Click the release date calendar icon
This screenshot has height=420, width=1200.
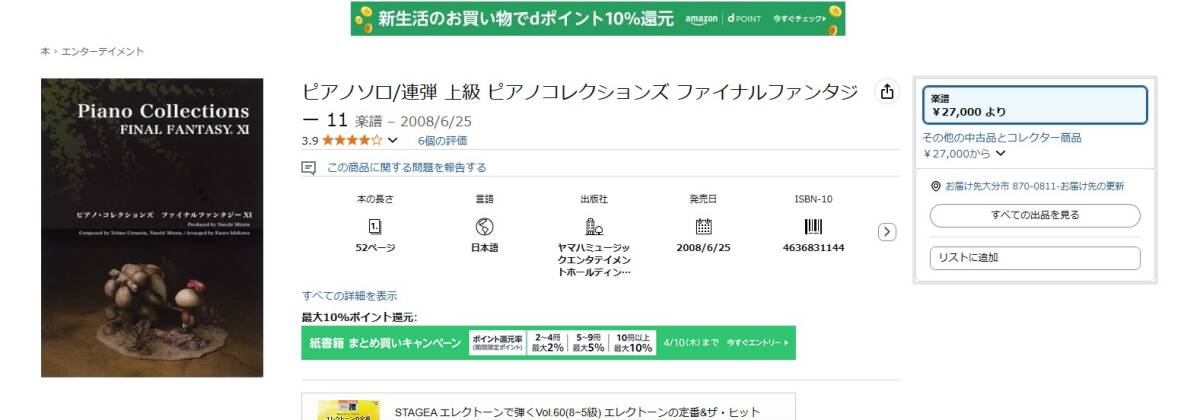click(x=703, y=226)
